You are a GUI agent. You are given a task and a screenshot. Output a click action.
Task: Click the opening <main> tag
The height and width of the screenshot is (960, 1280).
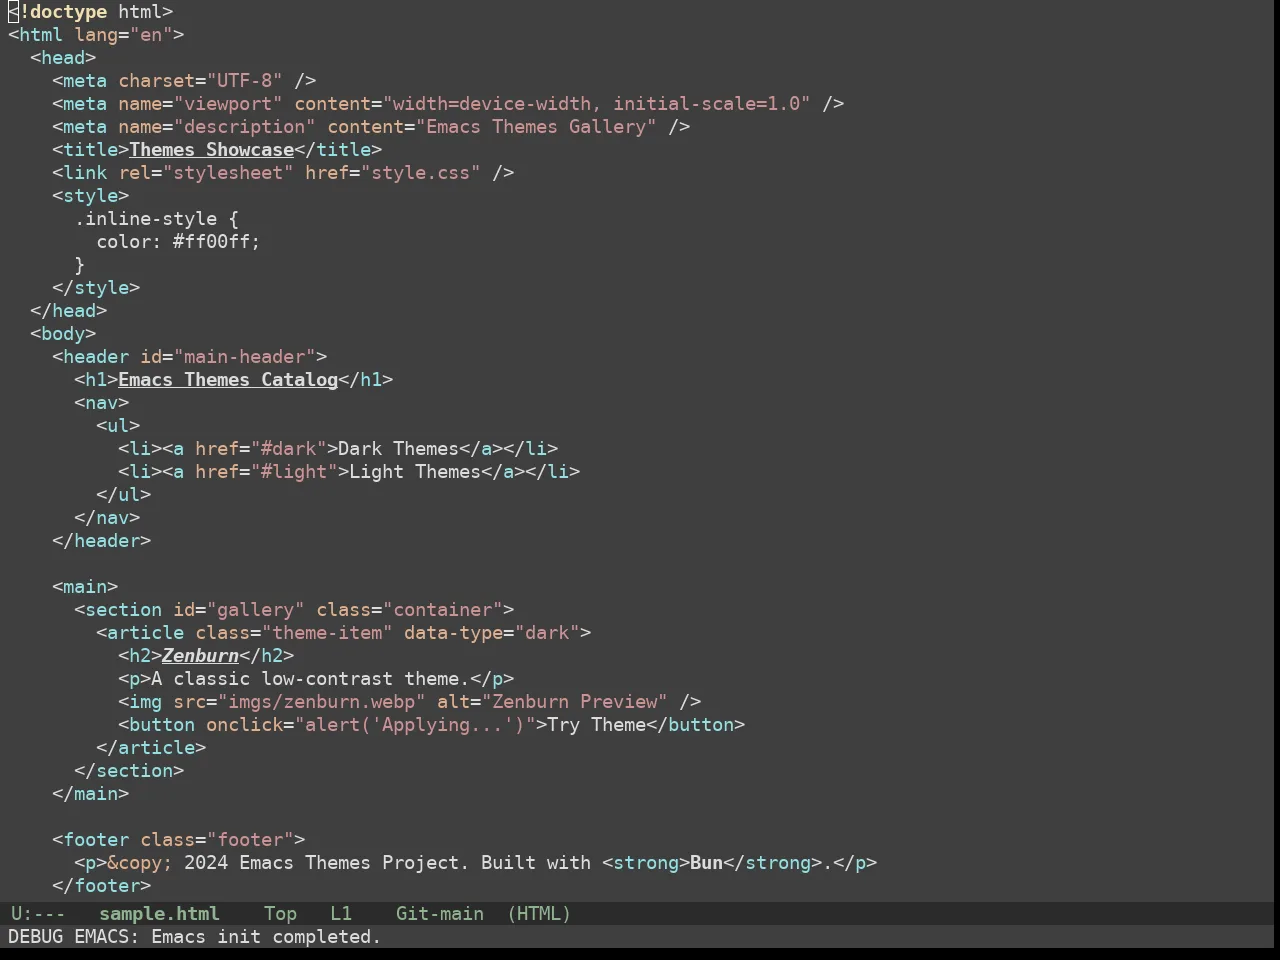(85, 587)
